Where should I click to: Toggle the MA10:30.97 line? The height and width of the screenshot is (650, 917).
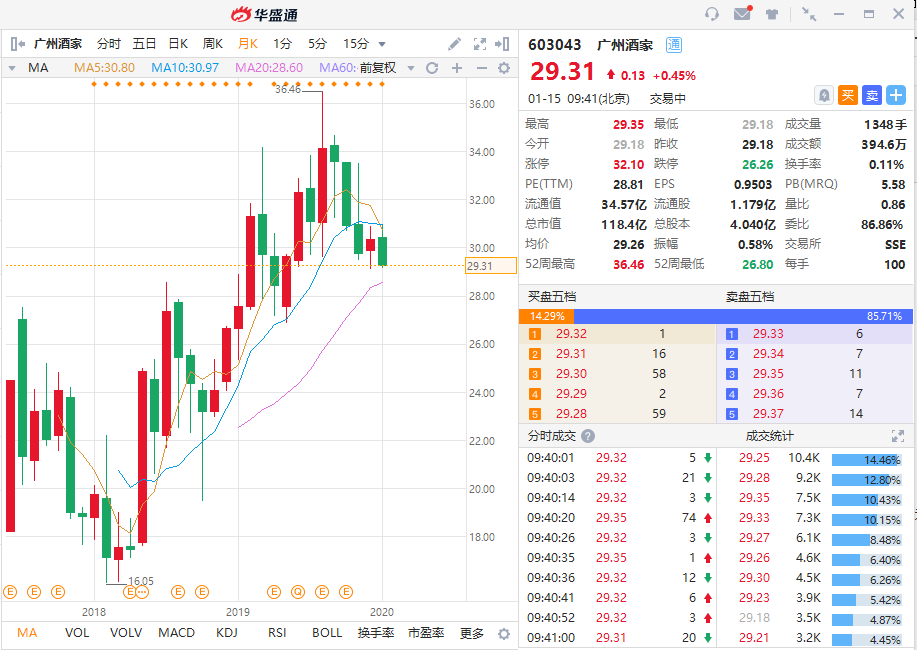pos(185,68)
